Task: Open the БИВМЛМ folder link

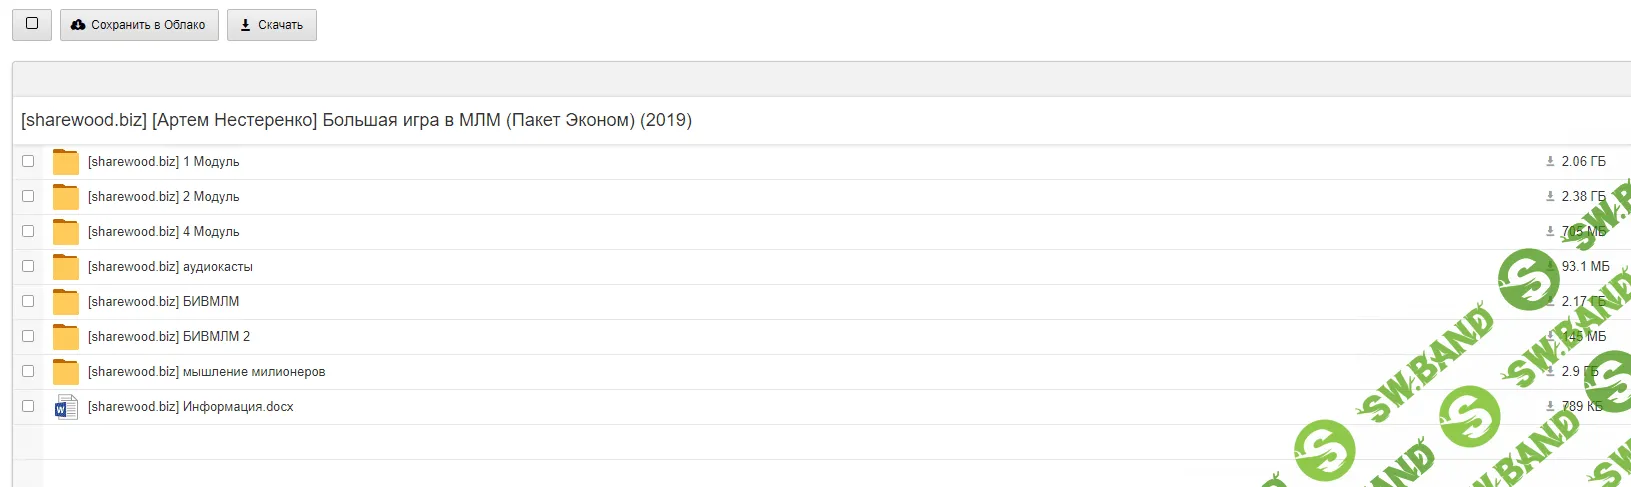Action: tap(163, 302)
